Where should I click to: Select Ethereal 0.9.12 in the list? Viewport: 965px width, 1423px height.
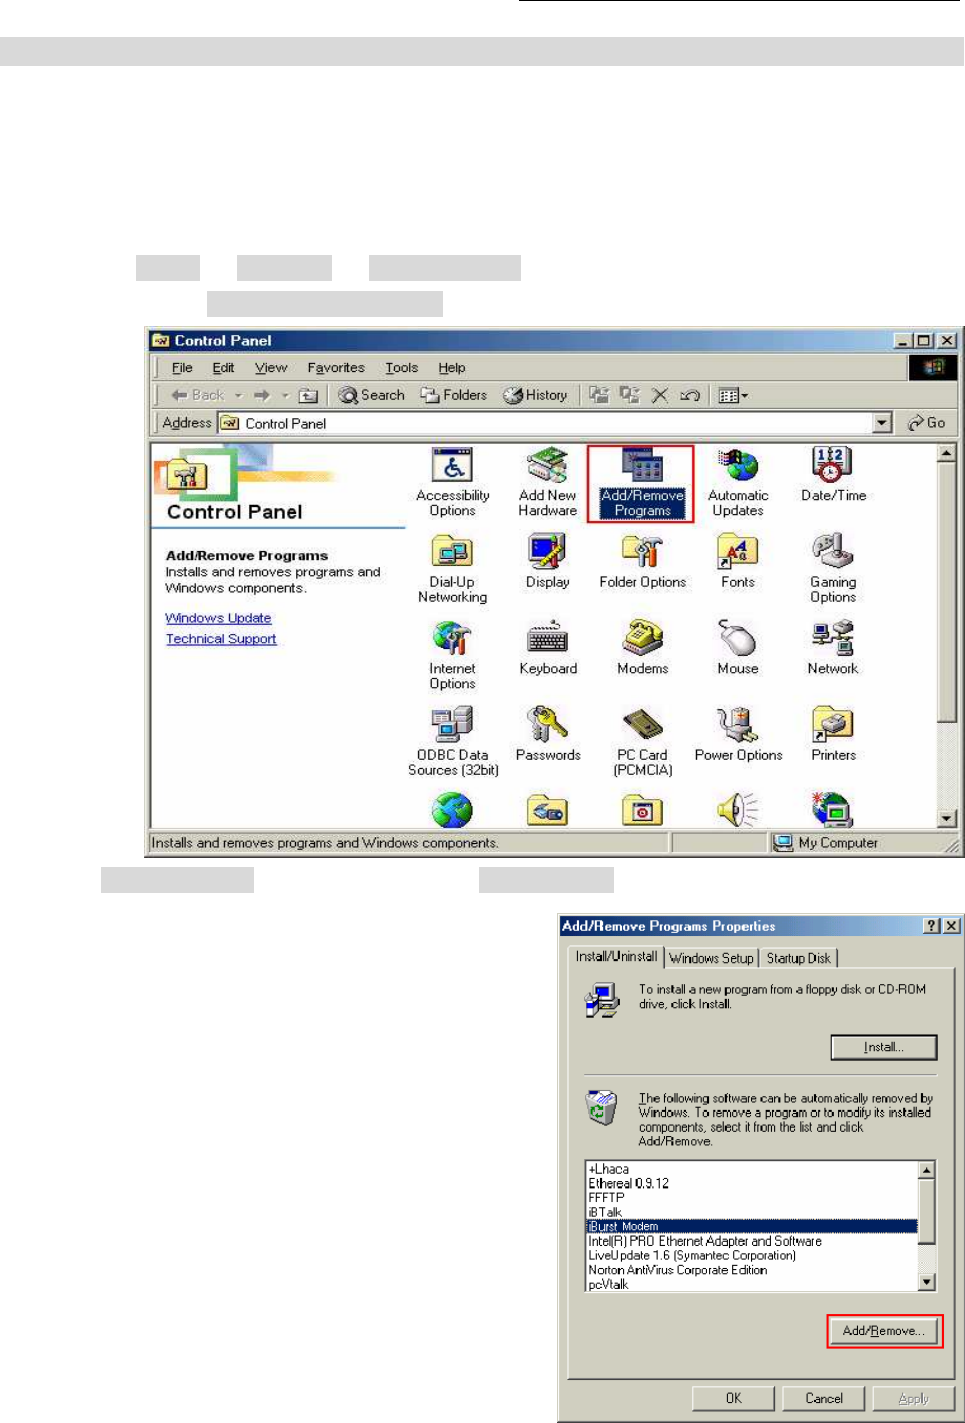coord(752,1183)
